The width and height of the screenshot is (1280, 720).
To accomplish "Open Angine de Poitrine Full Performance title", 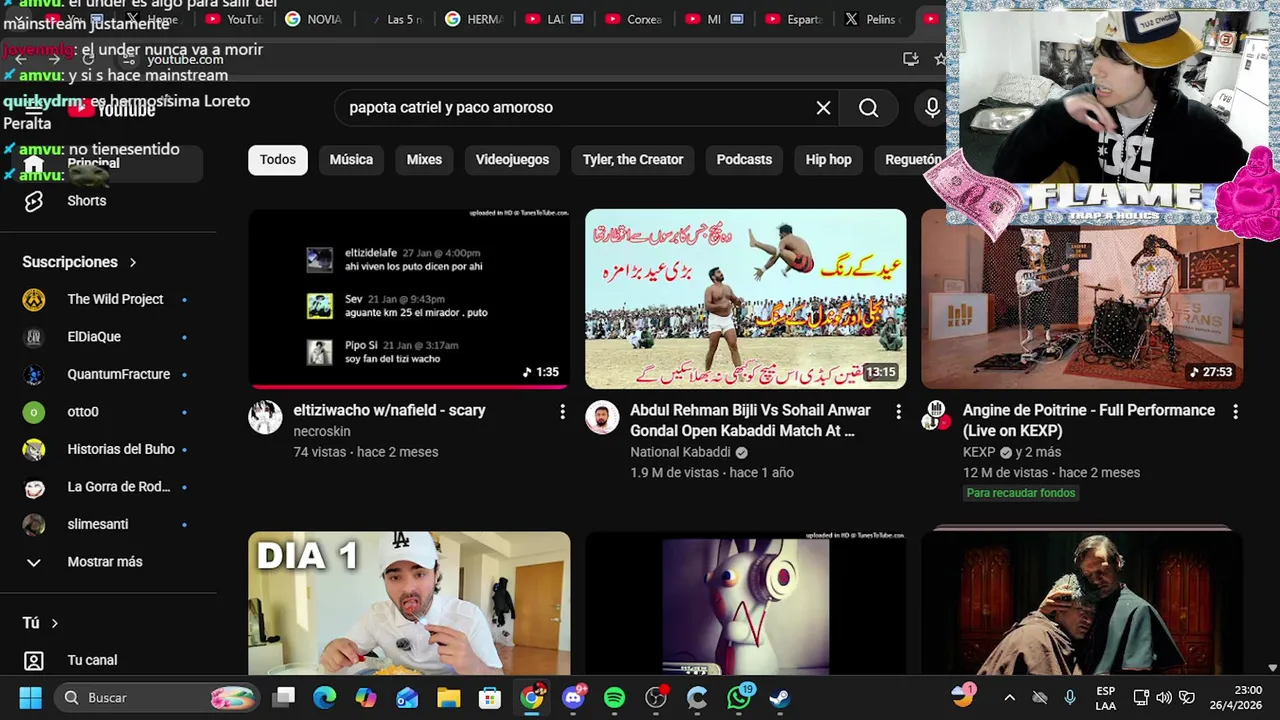I will coord(1089,420).
